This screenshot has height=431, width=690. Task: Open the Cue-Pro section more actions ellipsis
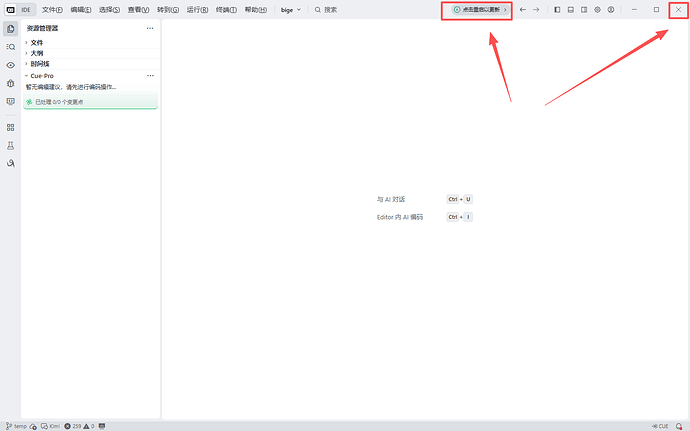[x=150, y=76]
